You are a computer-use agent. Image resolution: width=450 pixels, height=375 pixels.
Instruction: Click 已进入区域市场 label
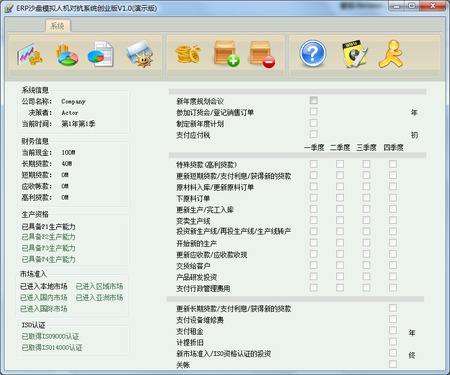pyautogui.click(x=99, y=286)
